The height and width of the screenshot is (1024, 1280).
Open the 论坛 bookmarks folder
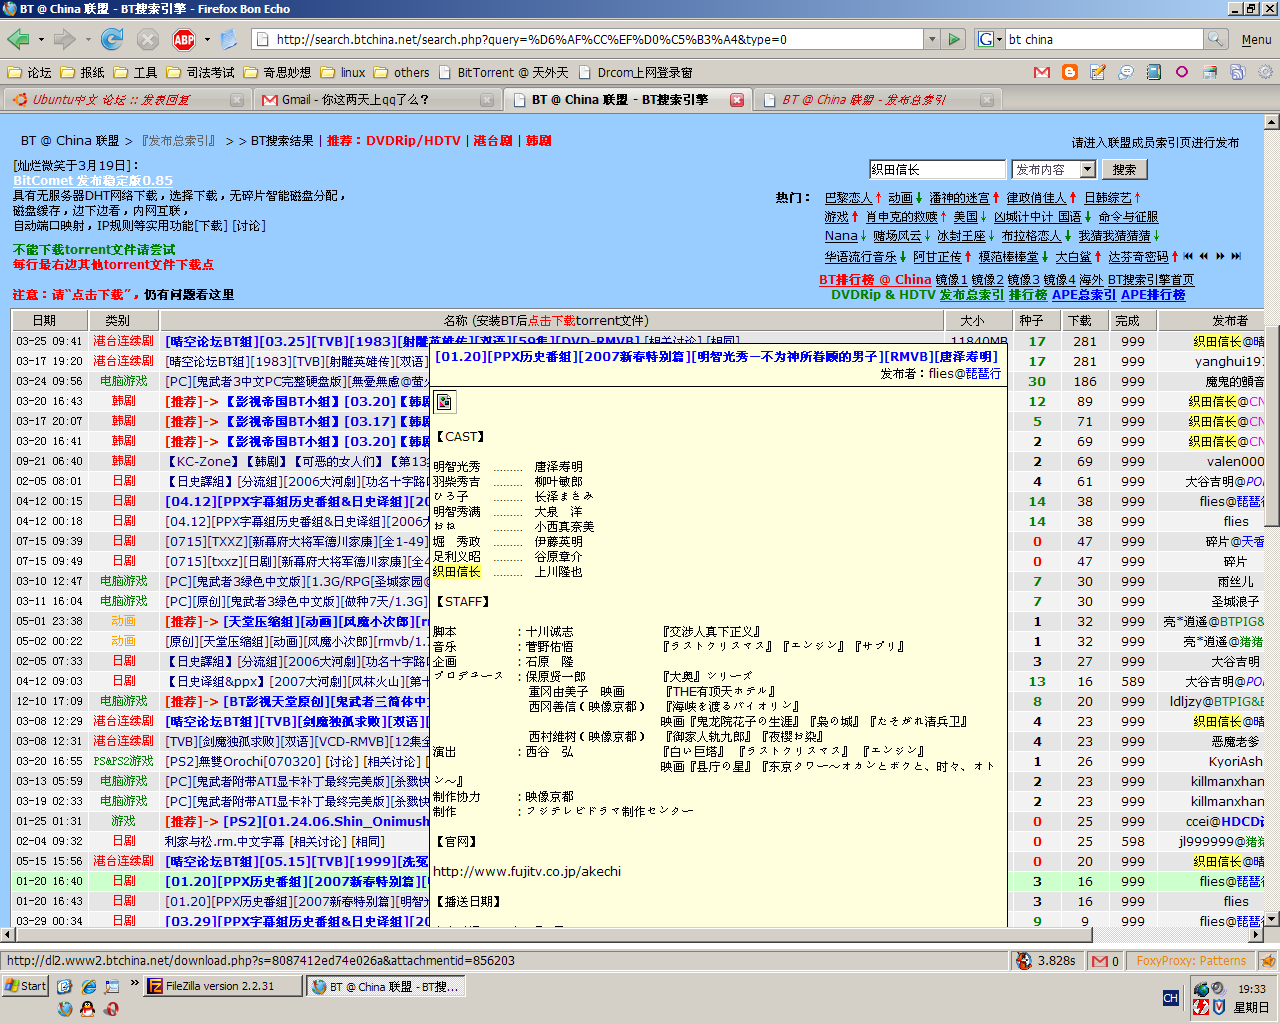pos(29,72)
